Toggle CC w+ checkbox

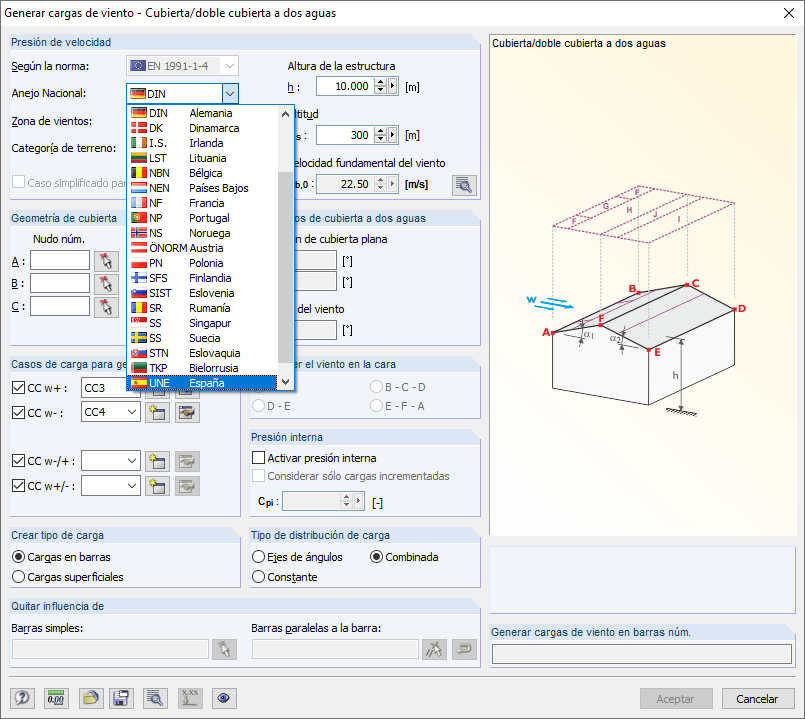(18, 388)
